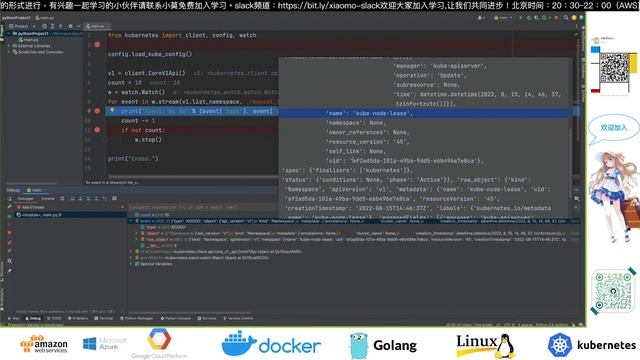
Task: Open the main run configuration dropdown
Action: tap(503, 18)
